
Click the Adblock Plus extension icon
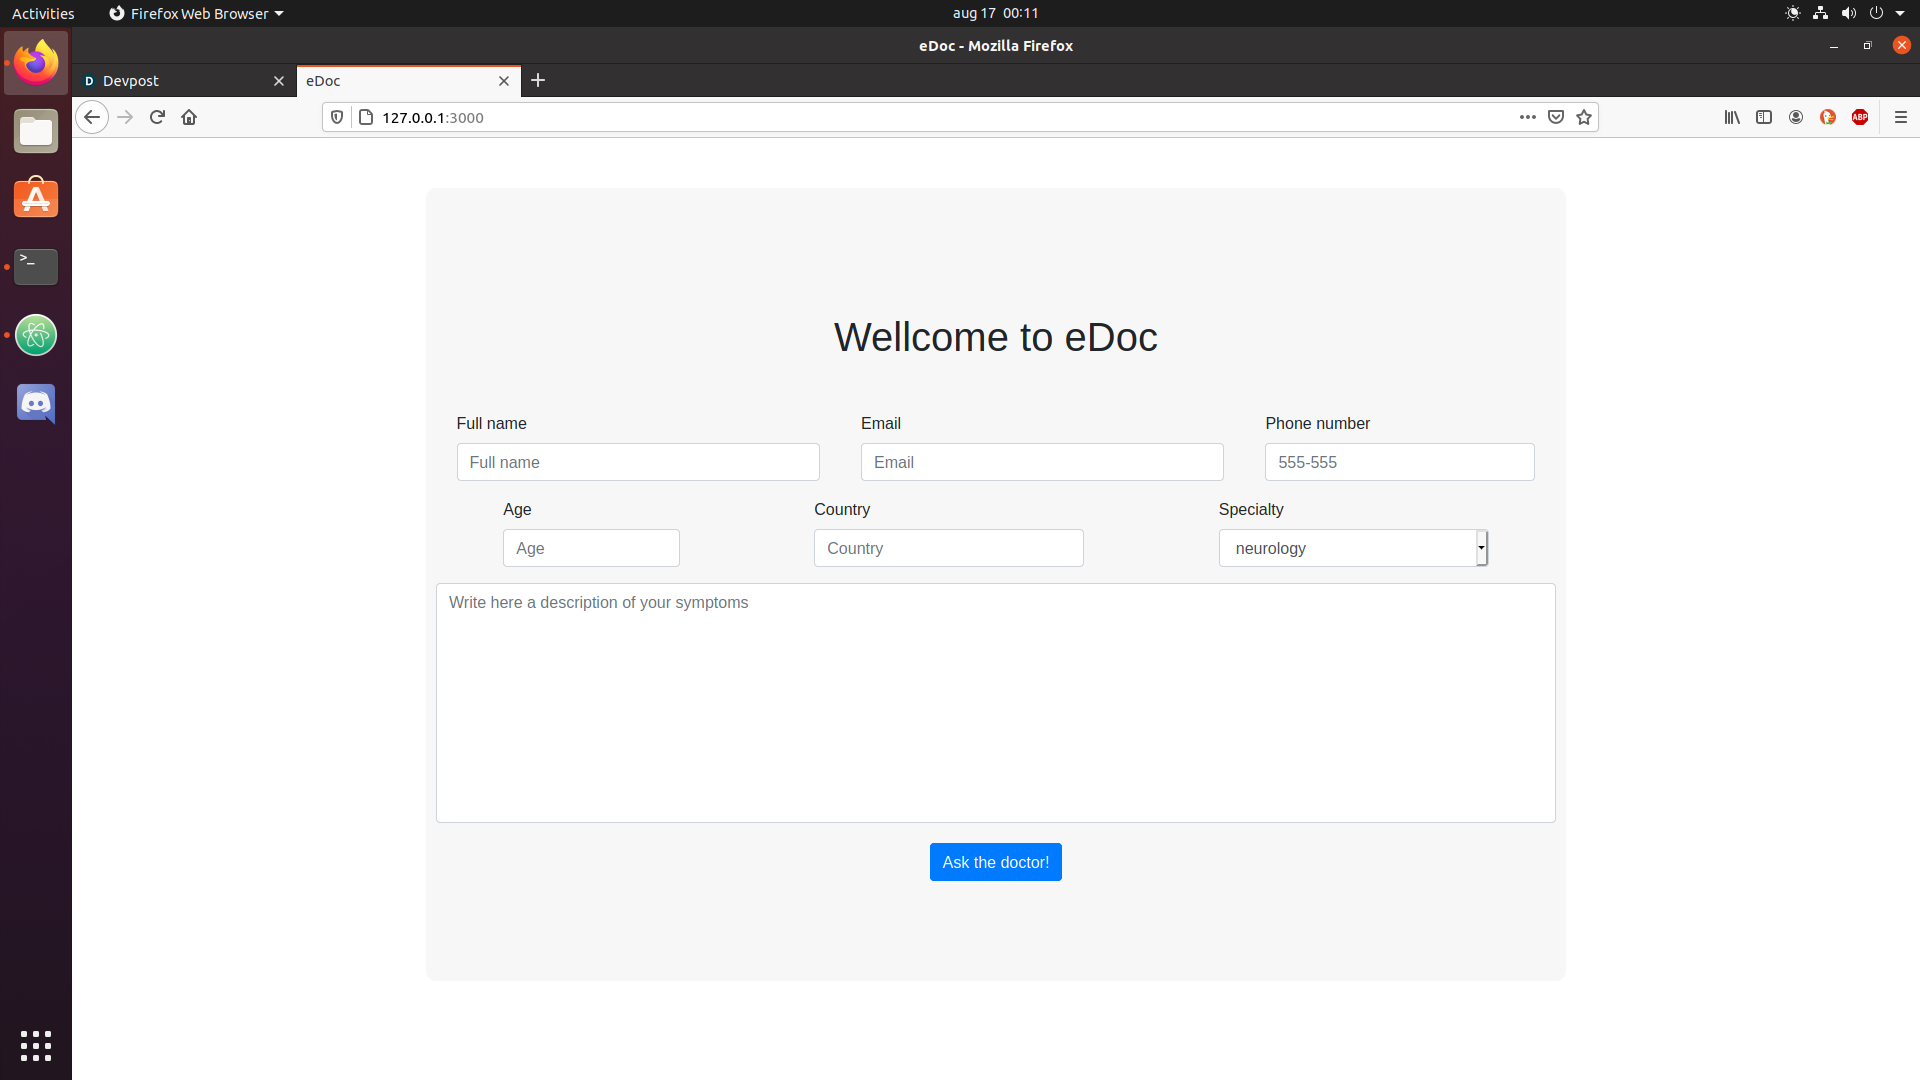1860,117
